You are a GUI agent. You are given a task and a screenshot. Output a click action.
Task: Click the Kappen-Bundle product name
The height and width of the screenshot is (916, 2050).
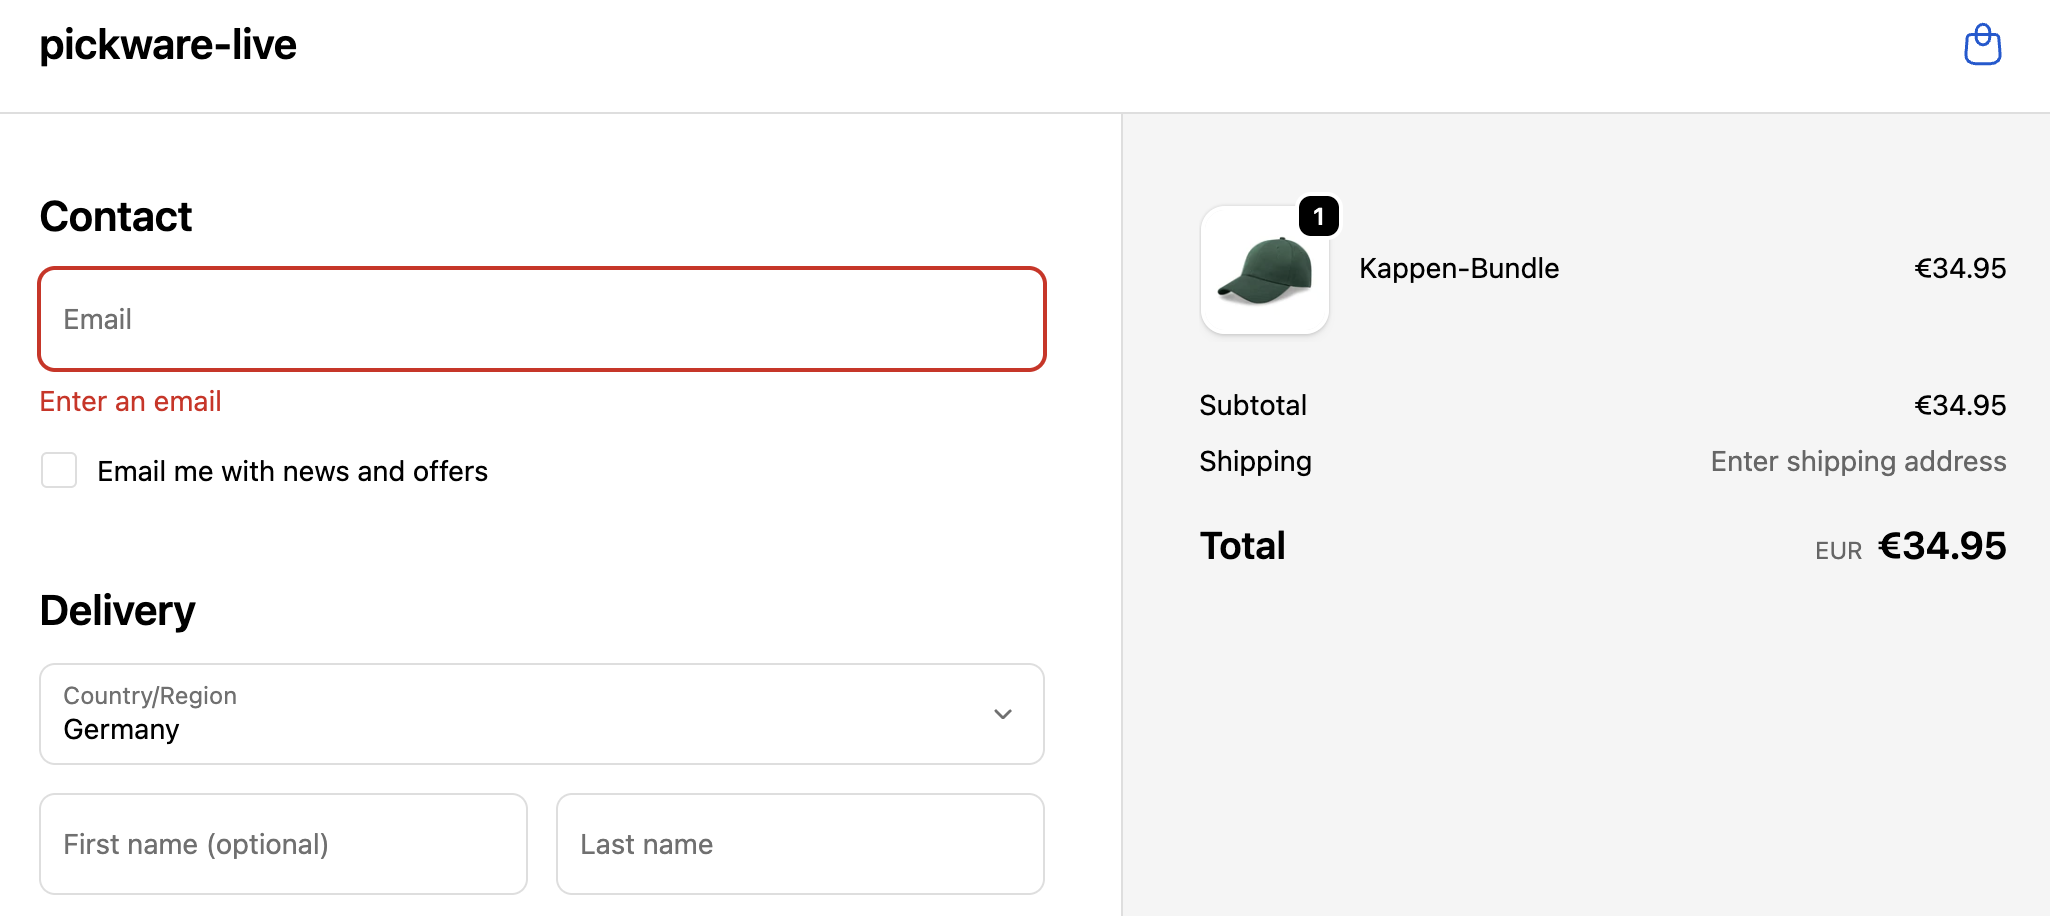pyautogui.click(x=1458, y=268)
